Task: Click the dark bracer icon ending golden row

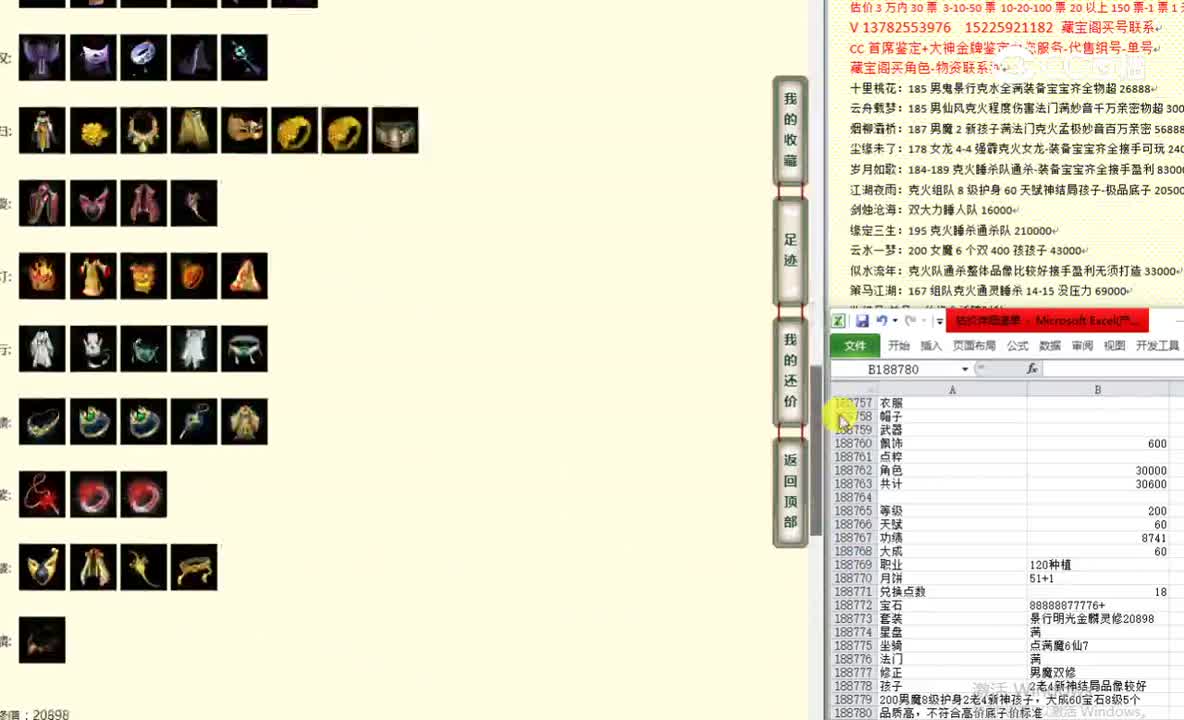Action: 395,131
